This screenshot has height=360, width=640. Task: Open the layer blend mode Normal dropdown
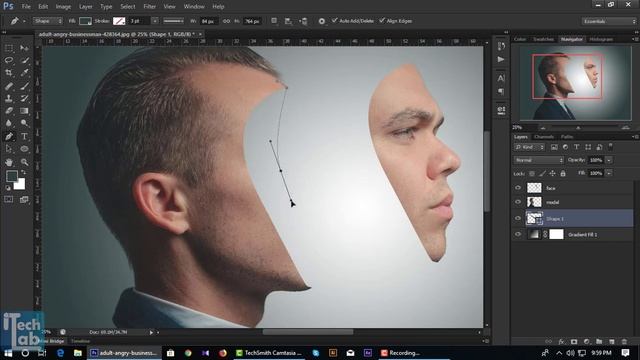click(539, 160)
